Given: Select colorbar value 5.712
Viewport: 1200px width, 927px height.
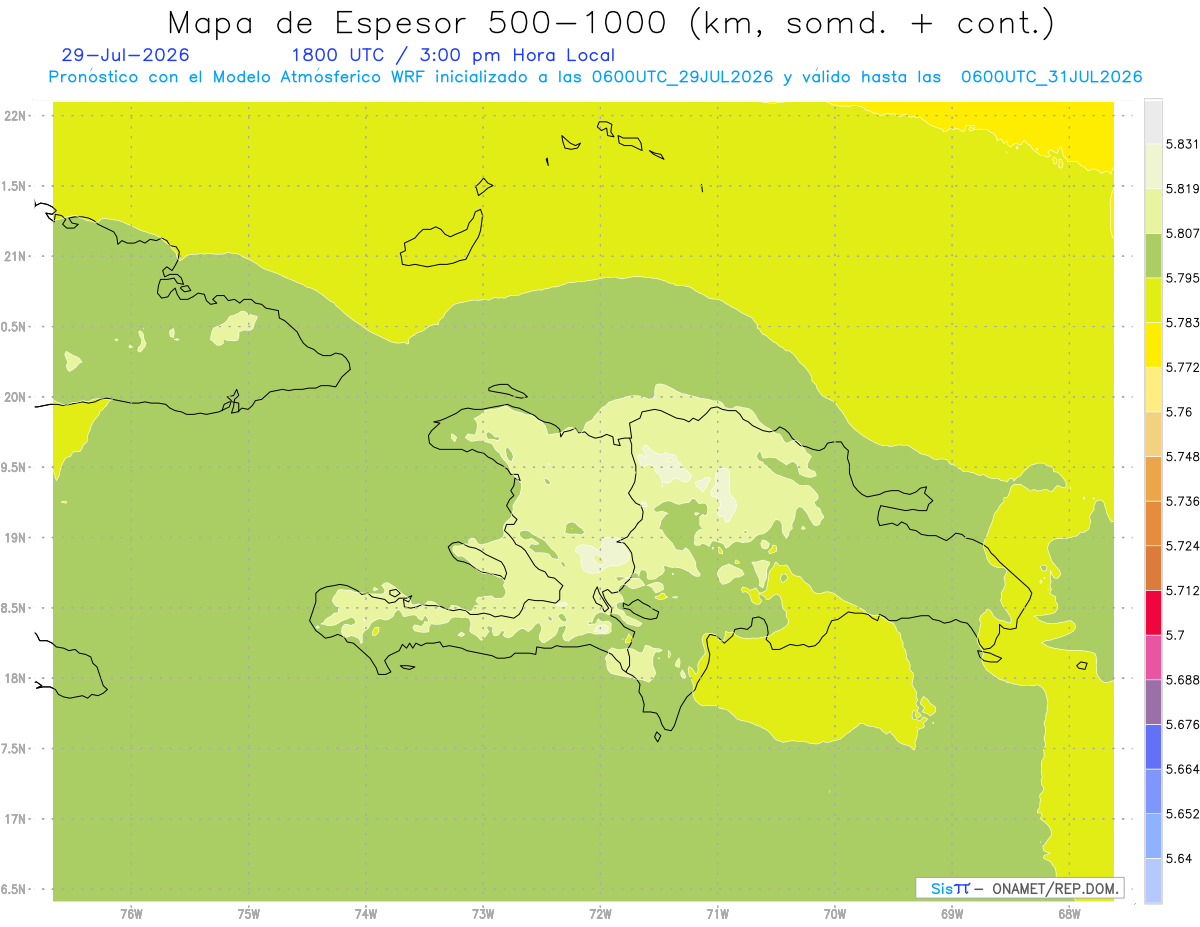Looking at the screenshot, I should 1182,591.
